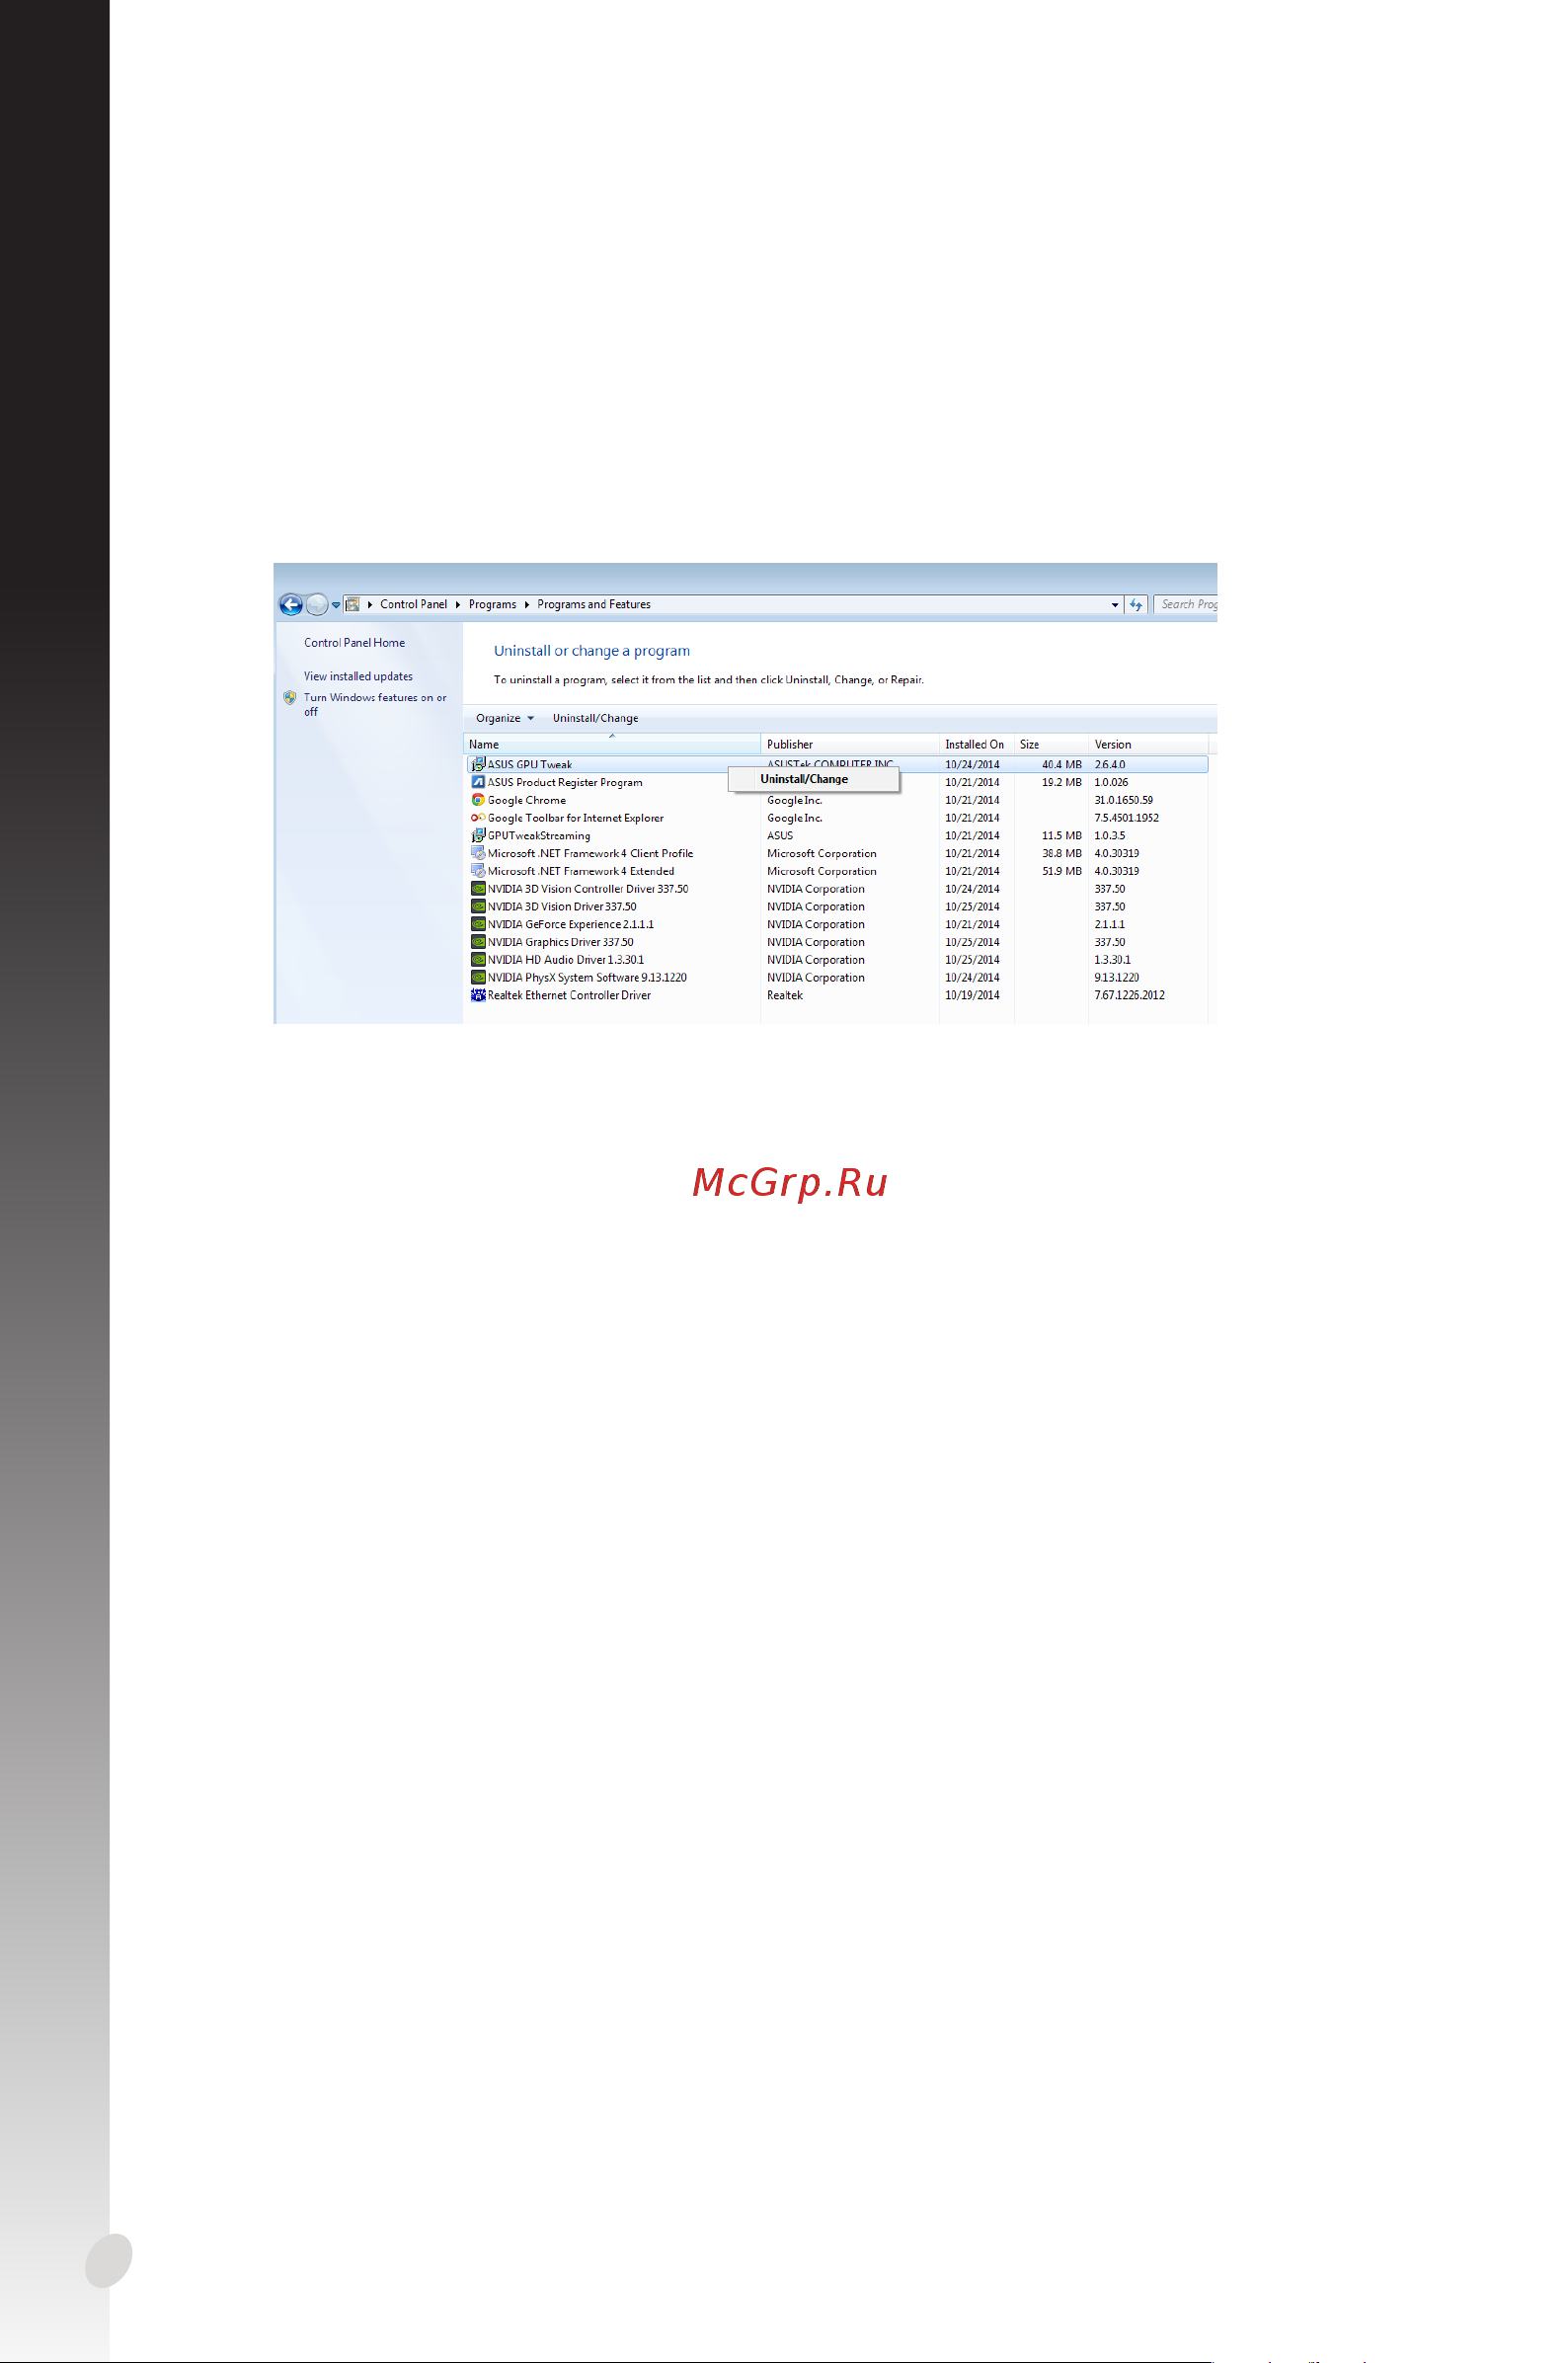Click the Realtek publisher cell
The width and height of the screenshot is (1568, 2363).
pos(785,995)
